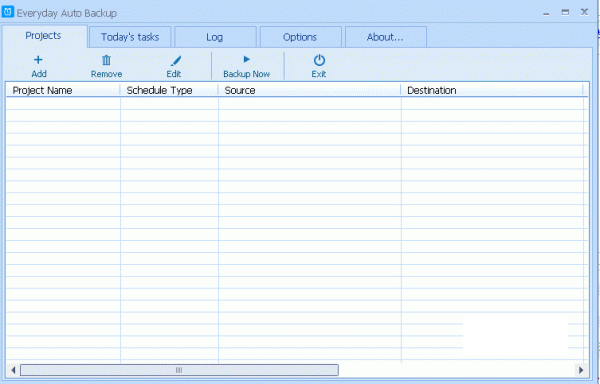Click the Destination column header
The width and height of the screenshot is (600, 384).
(x=492, y=90)
